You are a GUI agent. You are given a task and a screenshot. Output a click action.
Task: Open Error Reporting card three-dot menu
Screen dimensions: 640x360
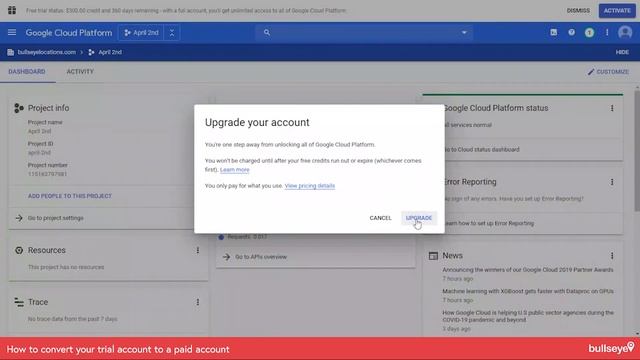[612, 182]
